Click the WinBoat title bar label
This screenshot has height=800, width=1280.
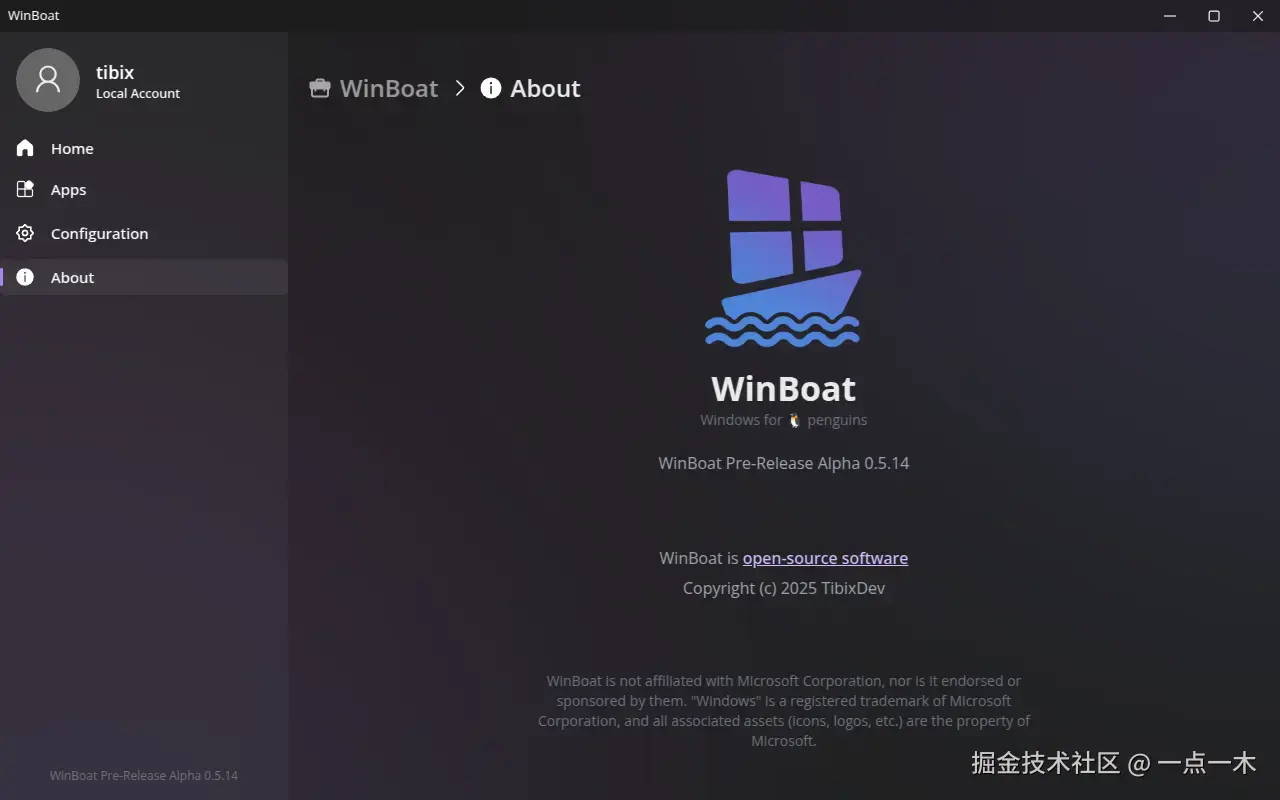pos(33,15)
